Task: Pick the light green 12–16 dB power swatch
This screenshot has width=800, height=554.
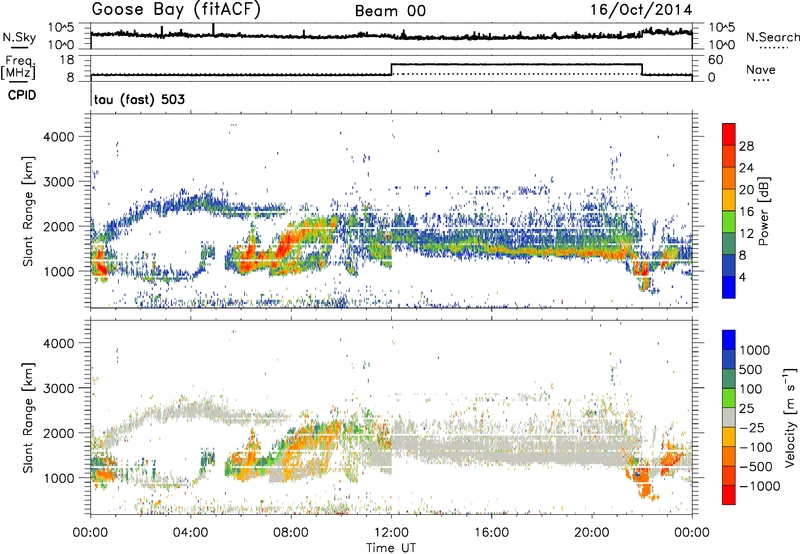Action: 729,222
